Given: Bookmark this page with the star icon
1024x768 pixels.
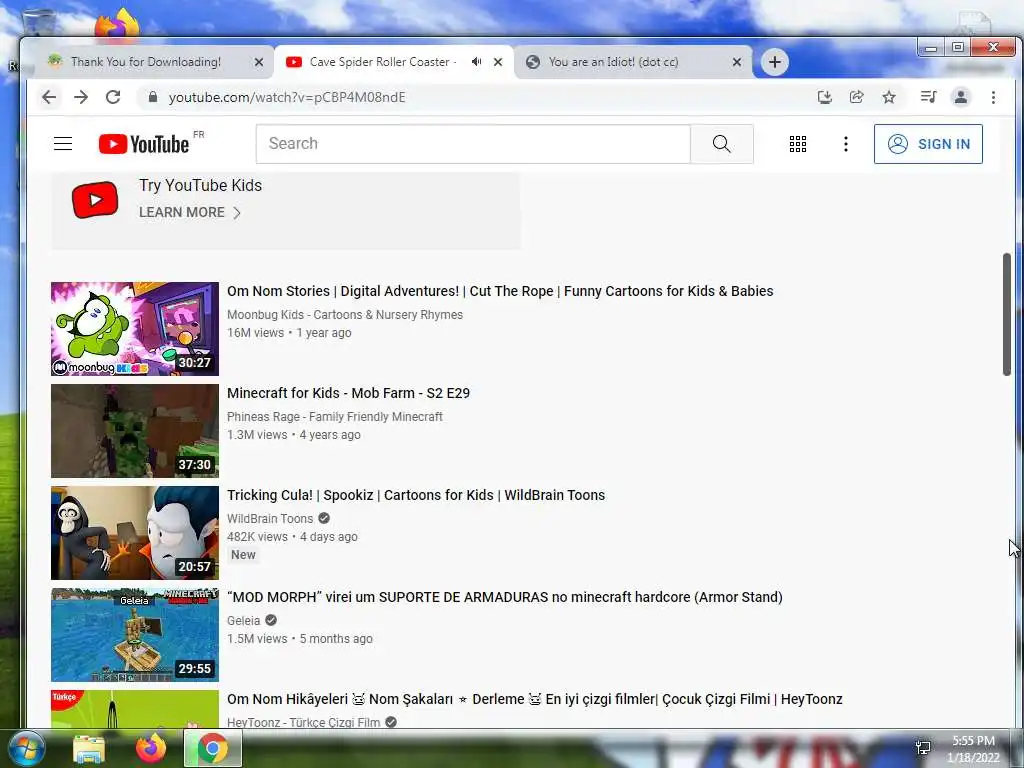Looking at the screenshot, I should pos(889,97).
